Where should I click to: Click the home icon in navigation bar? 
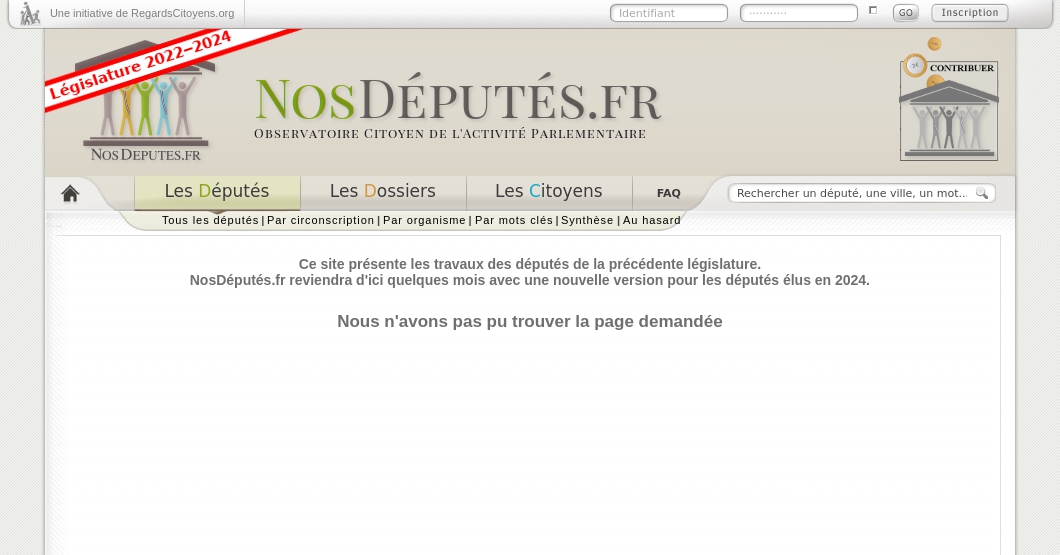(70, 194)
